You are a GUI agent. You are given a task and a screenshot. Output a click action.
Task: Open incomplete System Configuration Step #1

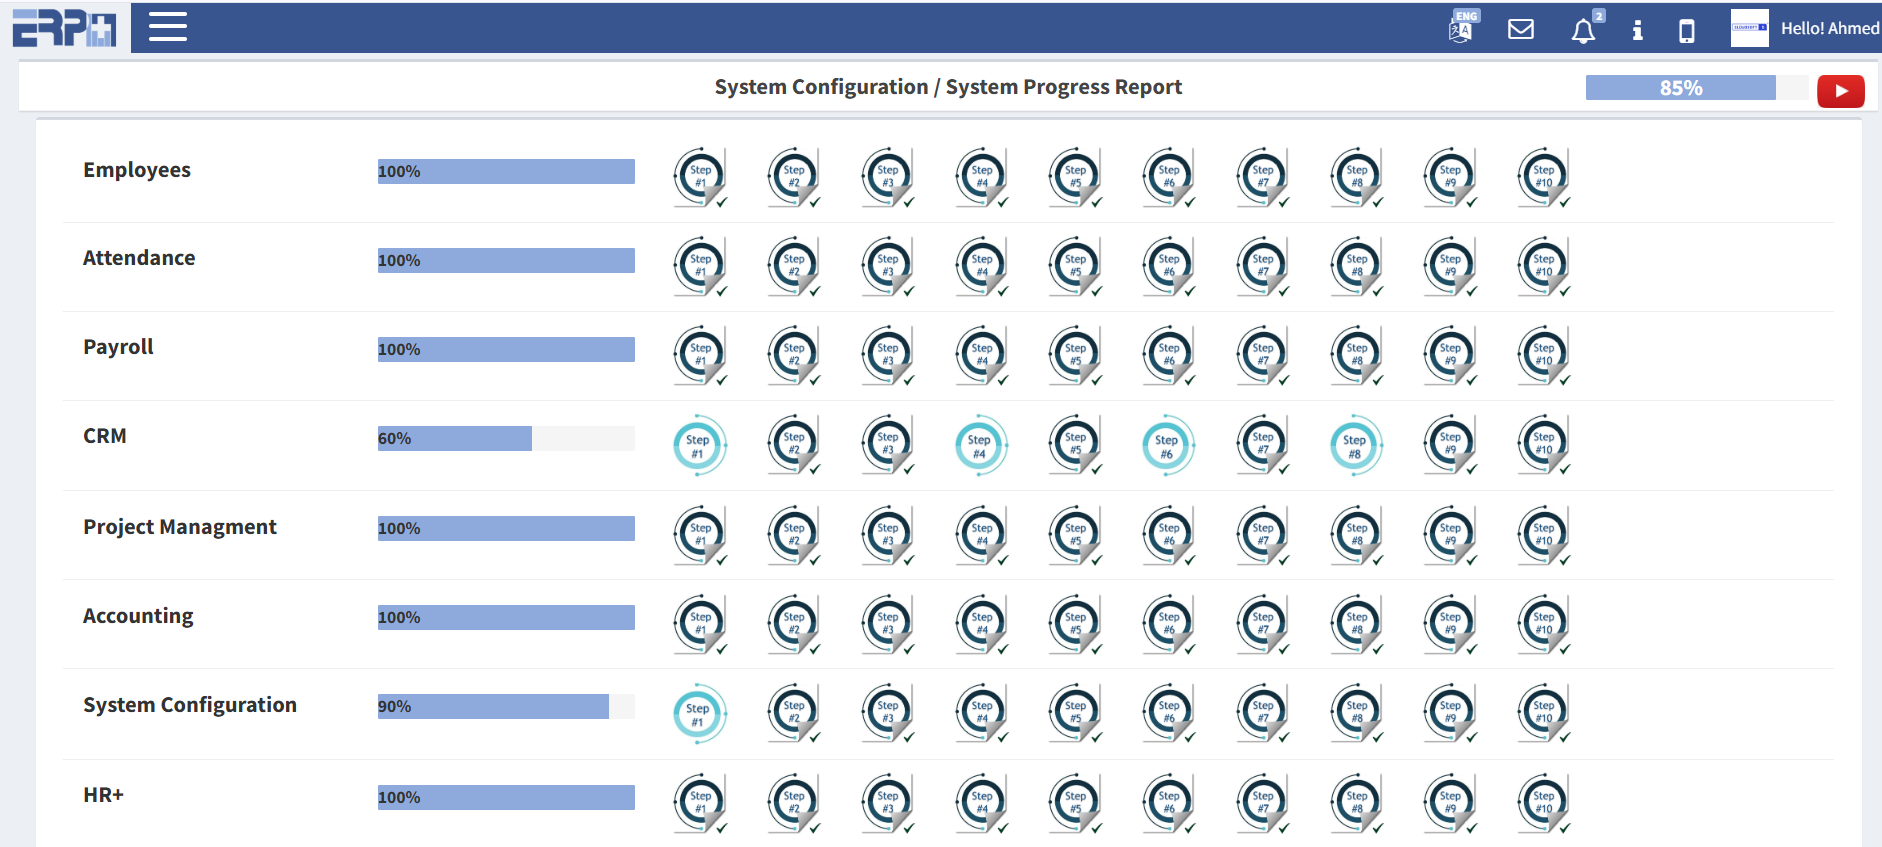(x=698, y=714)
